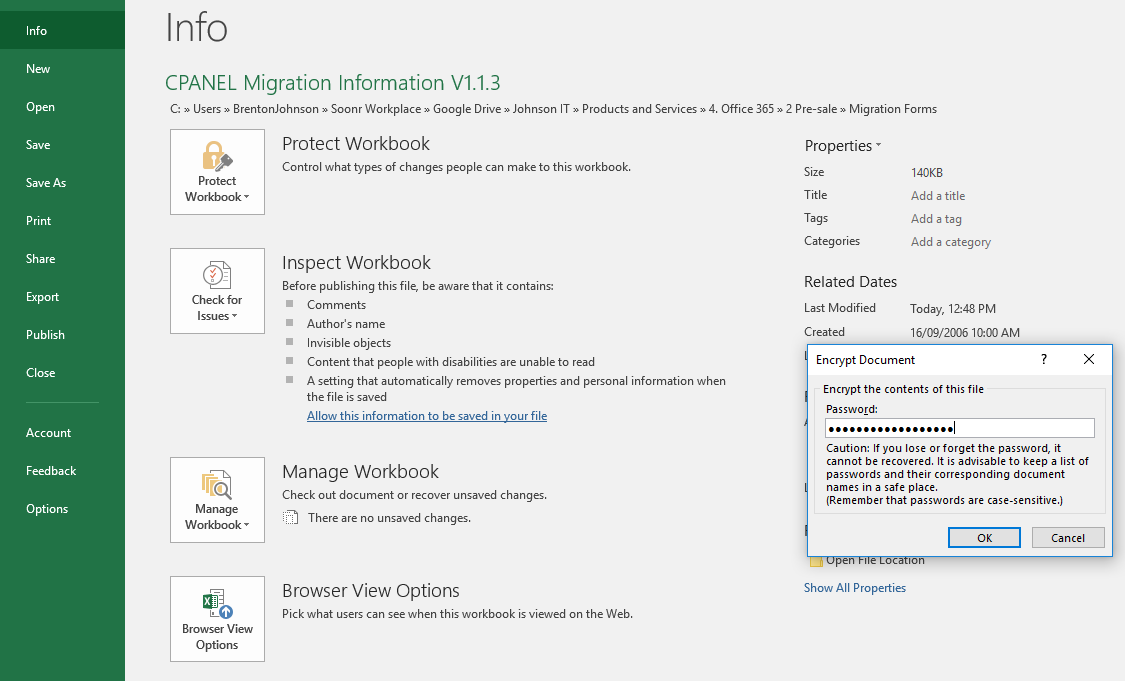Select Print from the left sidebar
Viewport: 1125px width, 681px height.
pyautogui.click(x=39, y=221)
